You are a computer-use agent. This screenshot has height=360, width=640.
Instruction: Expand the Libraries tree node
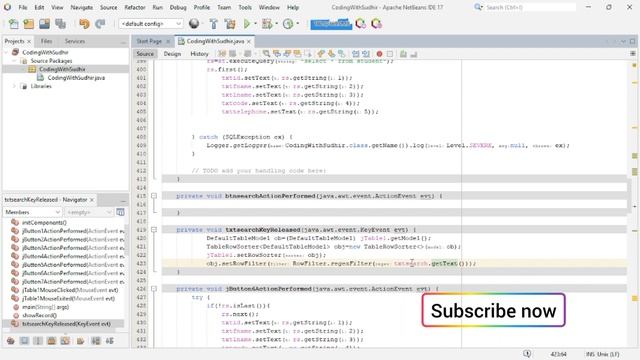pyautogui.click(x=14, y=86)
